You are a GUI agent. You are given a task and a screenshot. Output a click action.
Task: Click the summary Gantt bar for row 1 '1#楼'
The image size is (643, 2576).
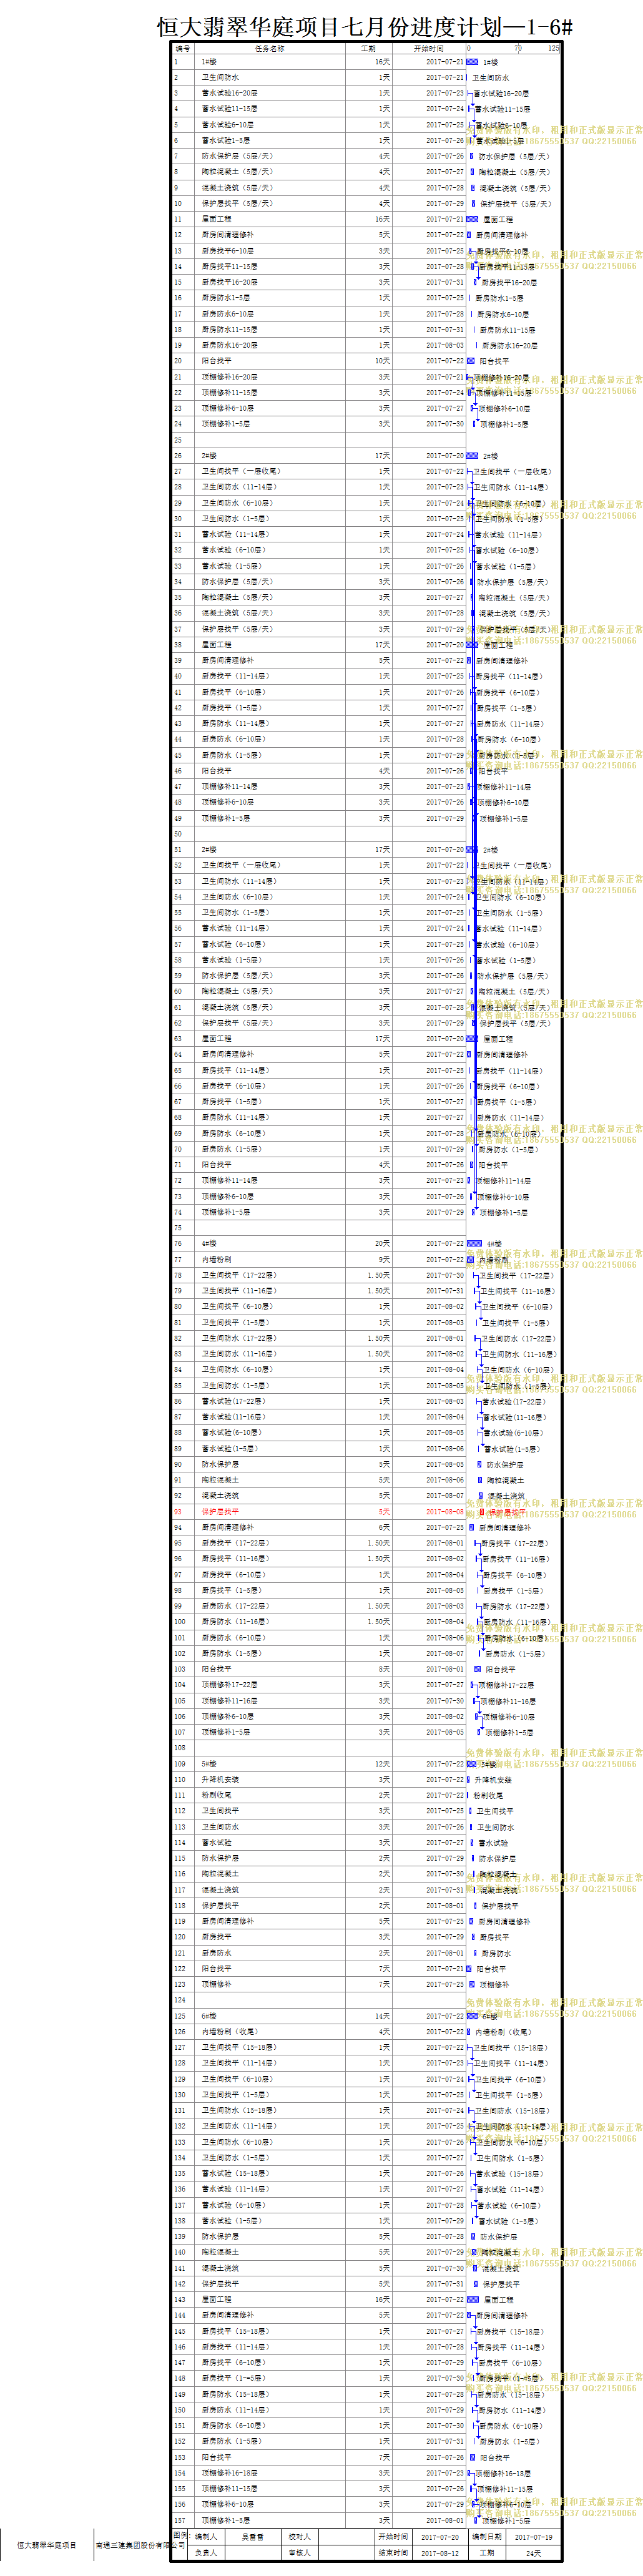coord(472,62)
